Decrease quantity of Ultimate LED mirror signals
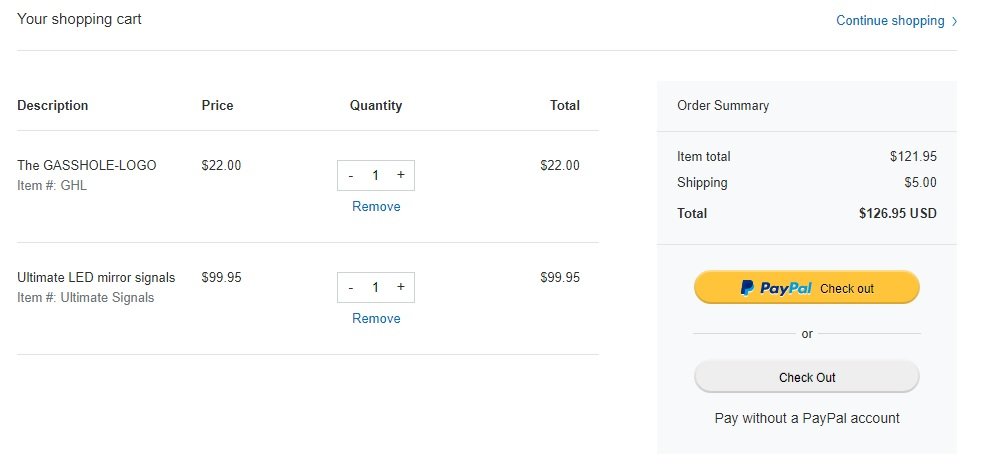The height and width of the screenshot is (468, 989). click(351, 288)
